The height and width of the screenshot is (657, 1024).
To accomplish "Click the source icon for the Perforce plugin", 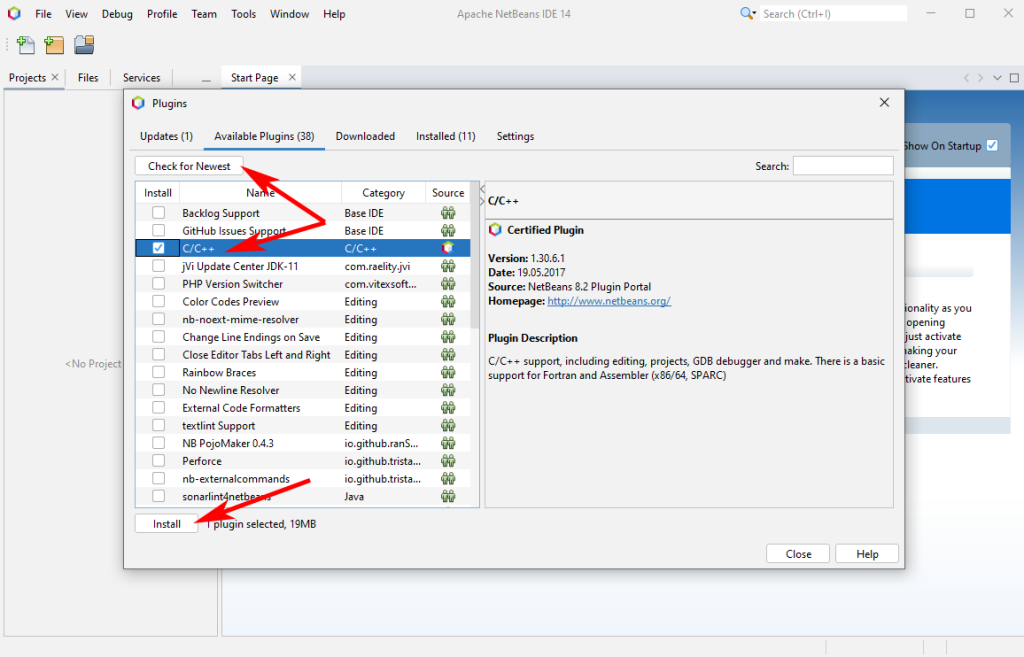I will (x=447, y=460).
